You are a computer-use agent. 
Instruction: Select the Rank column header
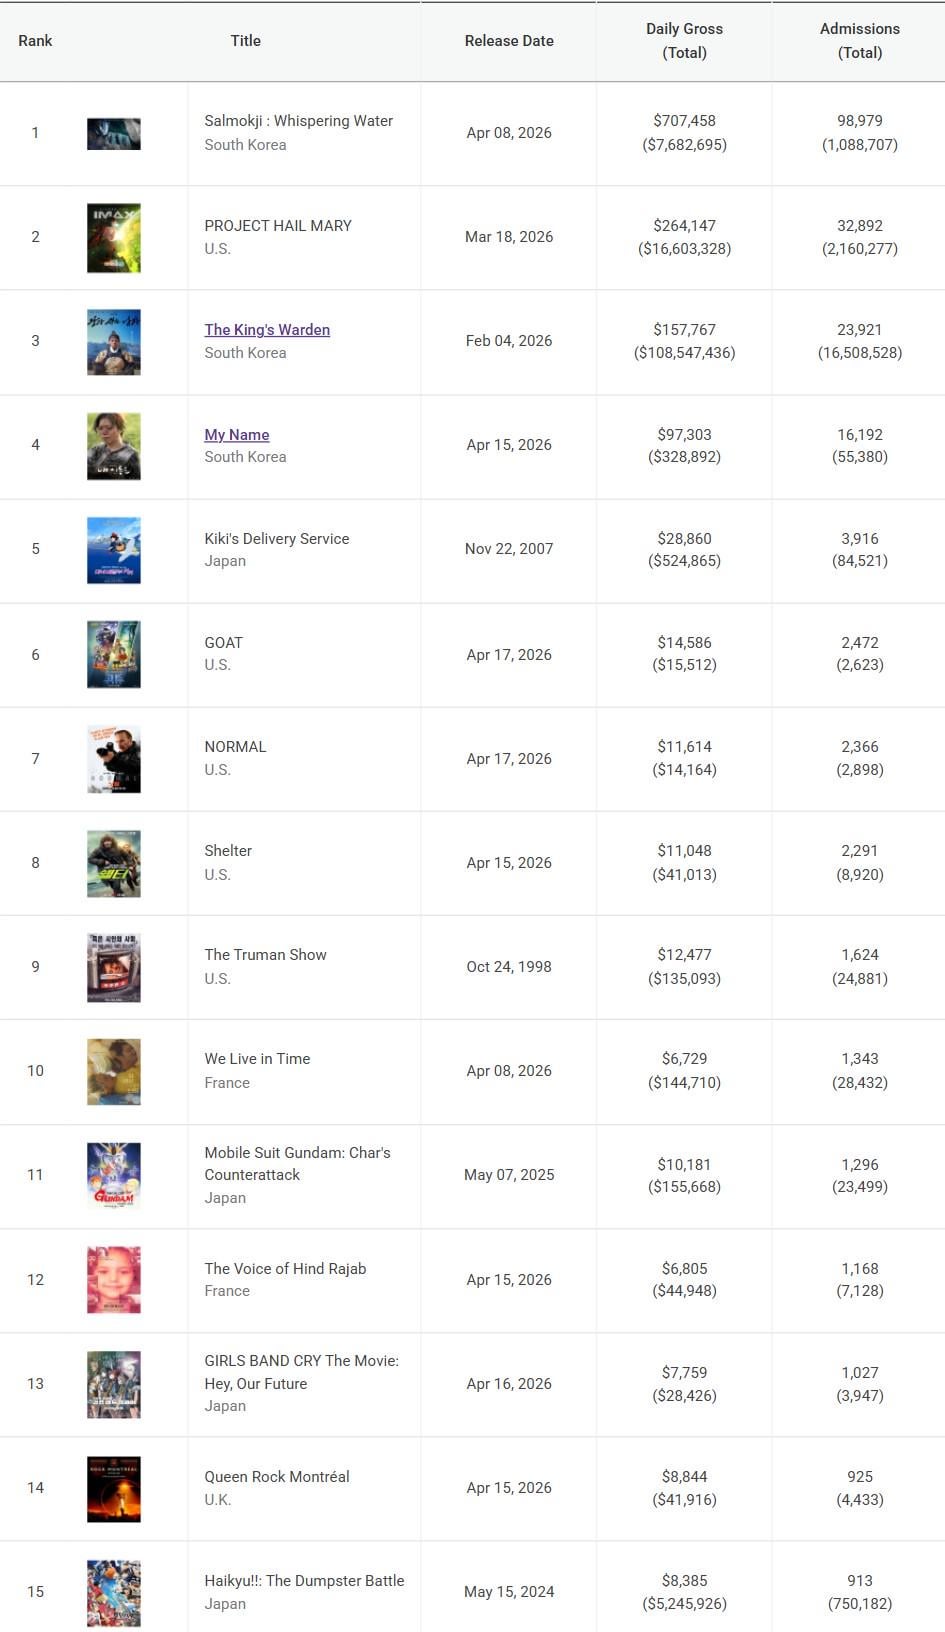[35, 41]
